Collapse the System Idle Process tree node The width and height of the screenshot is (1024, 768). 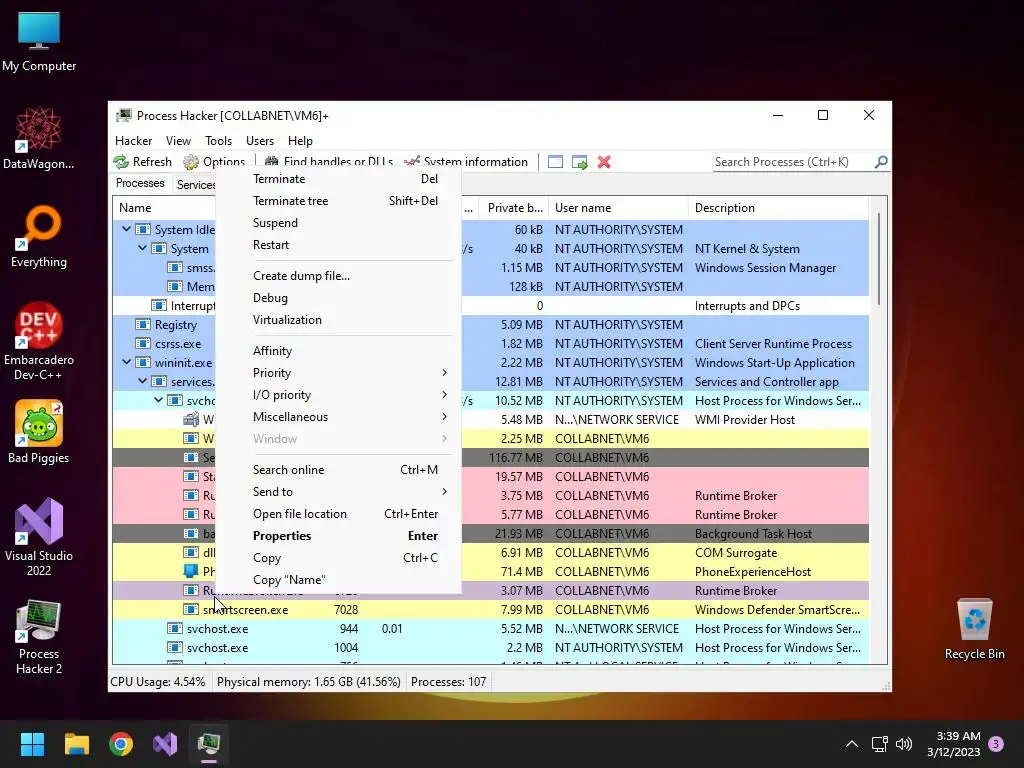coord(126,229)
